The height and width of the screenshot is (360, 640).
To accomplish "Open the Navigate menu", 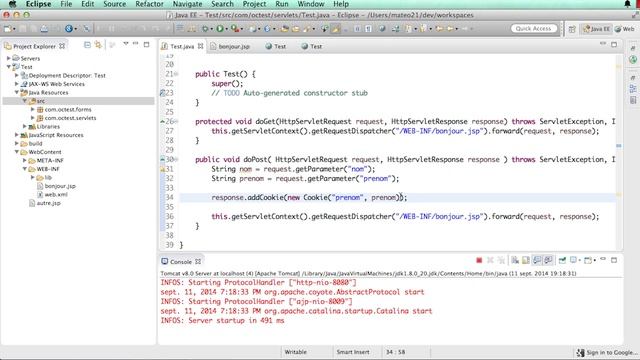I will [x=187, y=4].
